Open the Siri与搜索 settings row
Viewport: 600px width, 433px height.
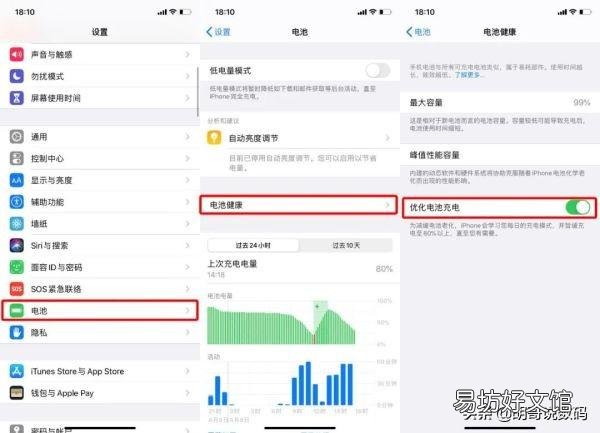(x=100, y=246)
